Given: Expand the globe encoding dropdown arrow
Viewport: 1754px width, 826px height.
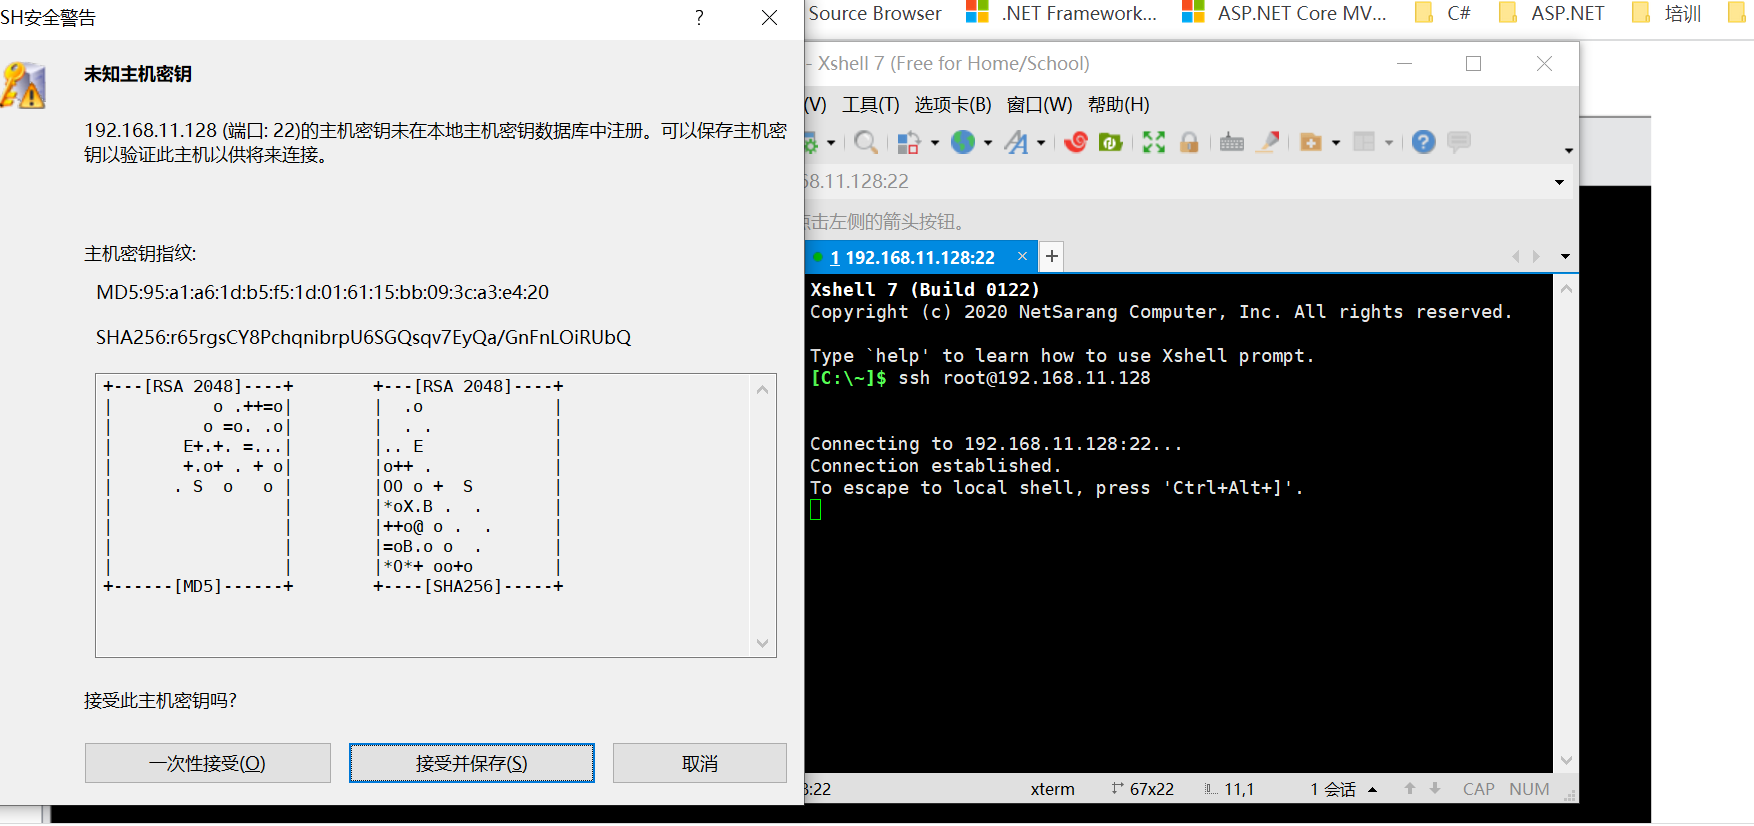Looking at the screenshot, I should [x=988, y=143].
